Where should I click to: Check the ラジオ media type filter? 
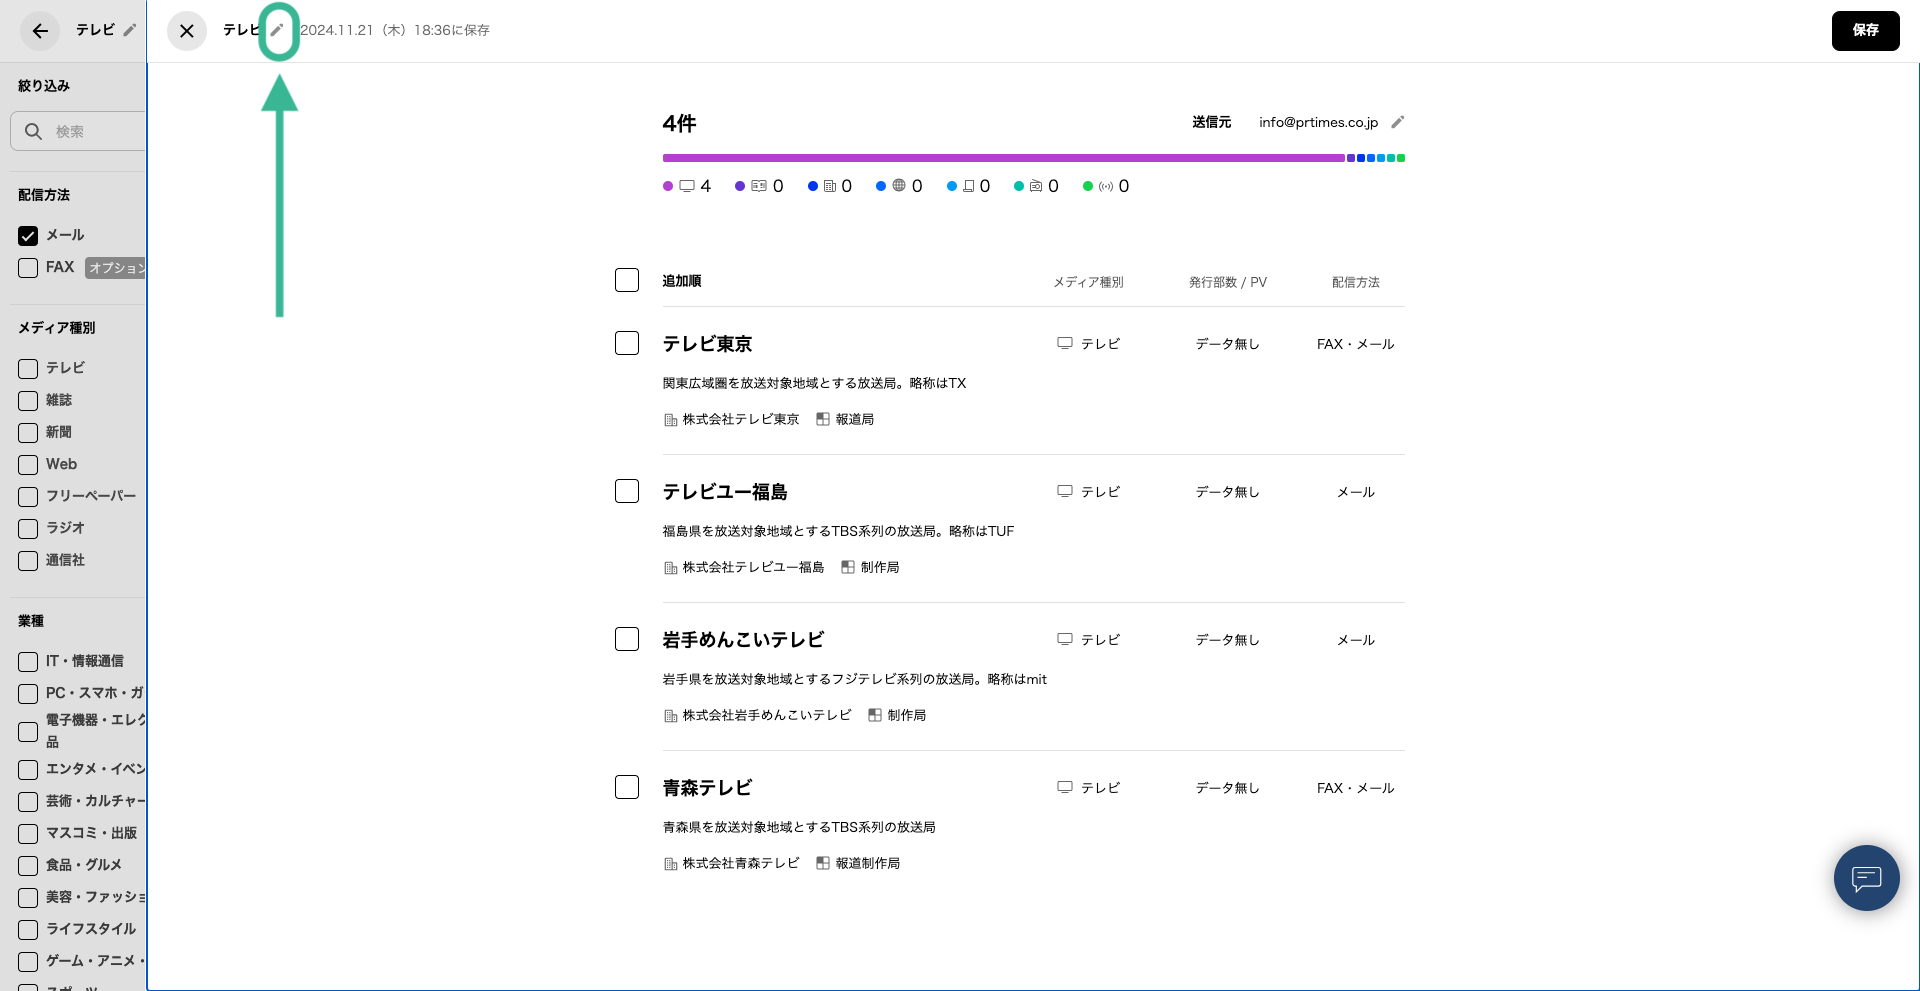(28, 529)
